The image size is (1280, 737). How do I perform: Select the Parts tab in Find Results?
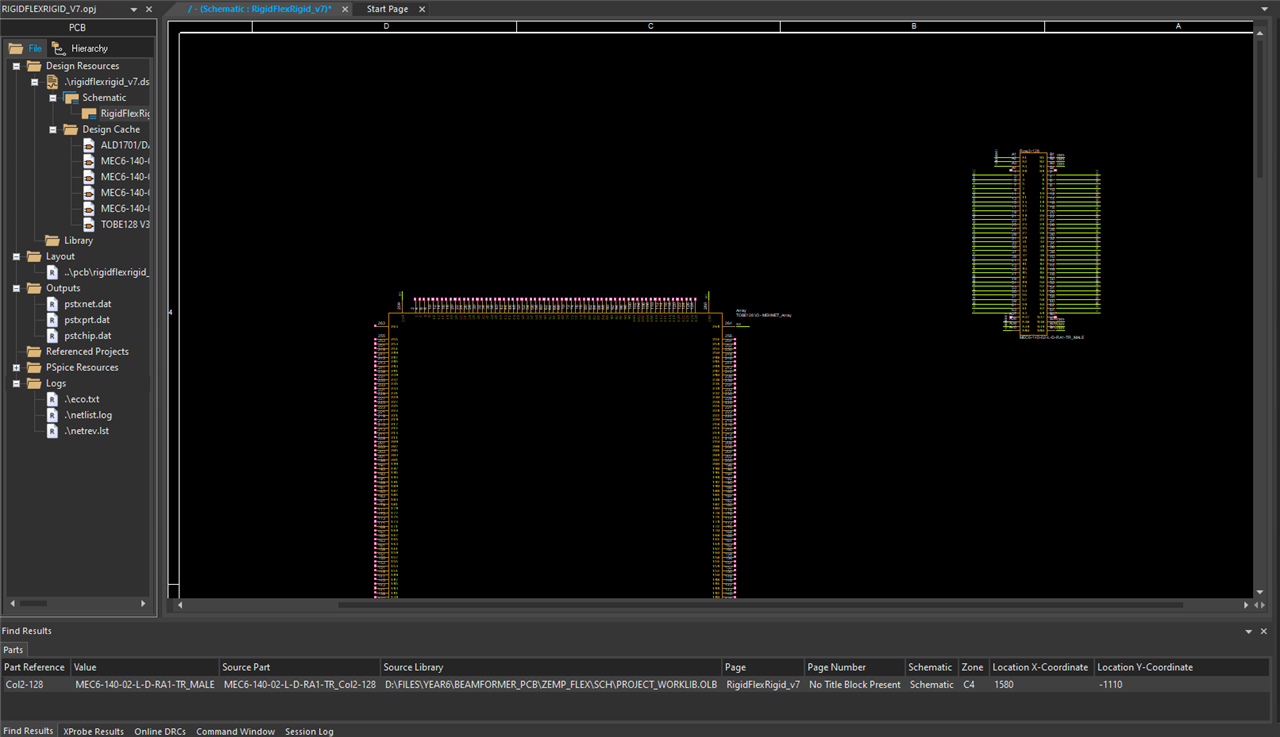(13, 650)
